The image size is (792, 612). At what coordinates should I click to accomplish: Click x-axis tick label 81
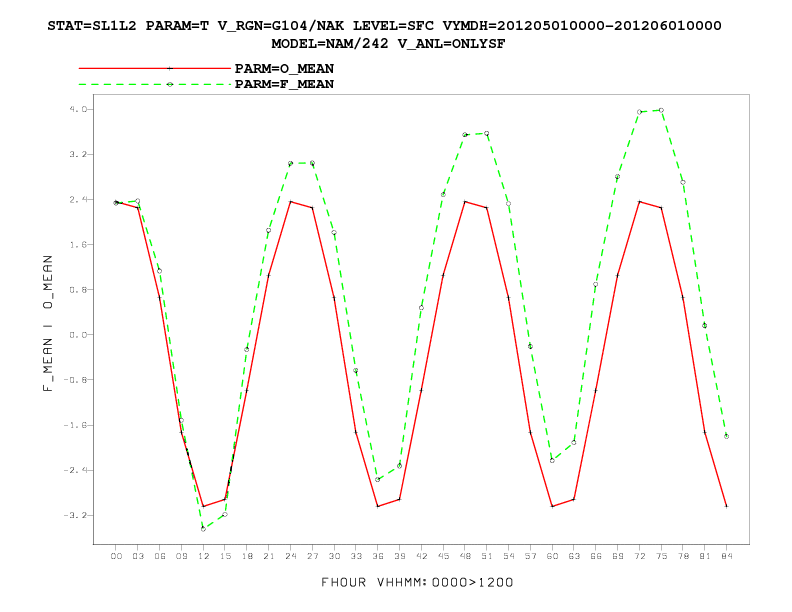705,556
